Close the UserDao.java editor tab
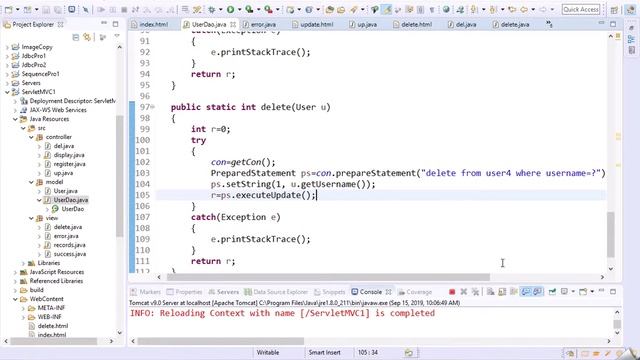Viewport: 640px width, 360px height. click(233, 24)
